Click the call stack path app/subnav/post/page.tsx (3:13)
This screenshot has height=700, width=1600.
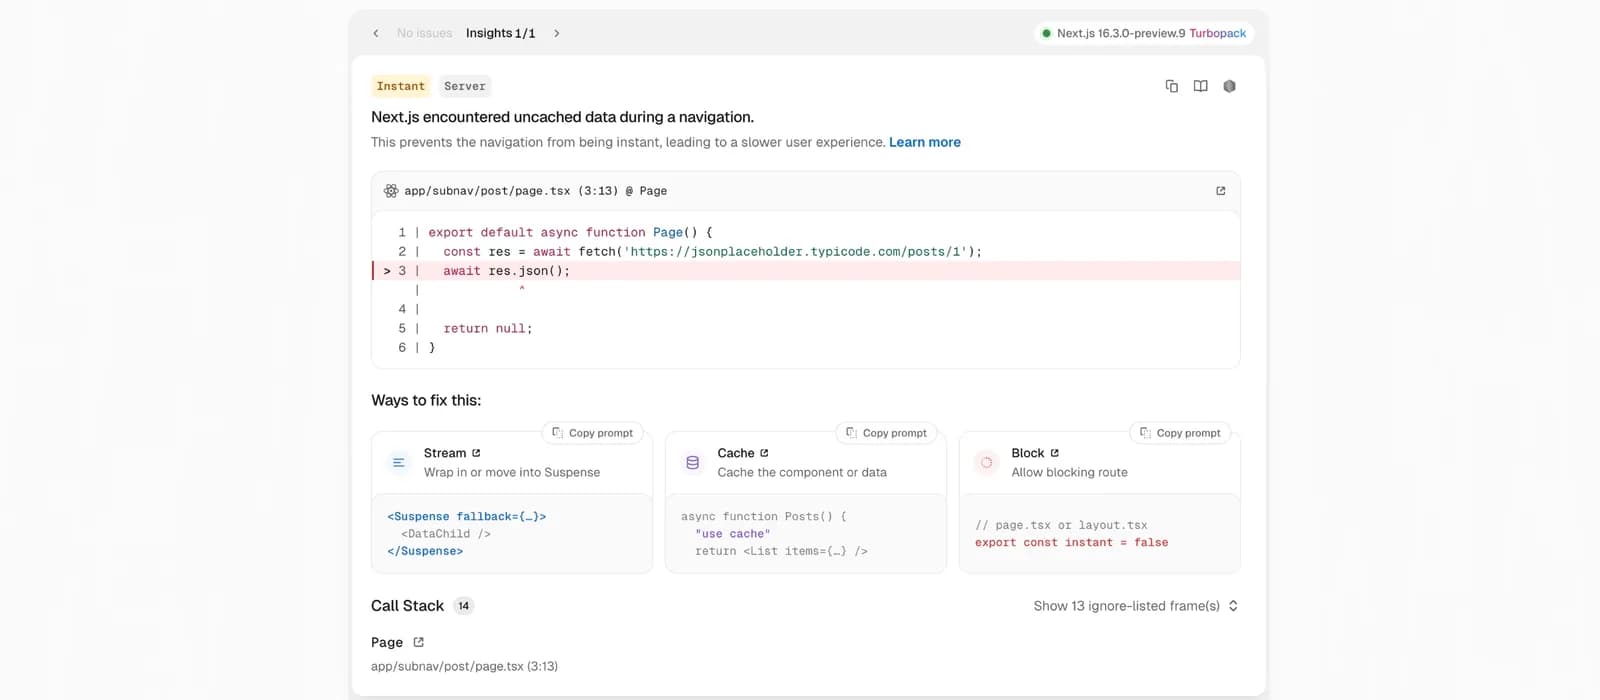point(465,666)
